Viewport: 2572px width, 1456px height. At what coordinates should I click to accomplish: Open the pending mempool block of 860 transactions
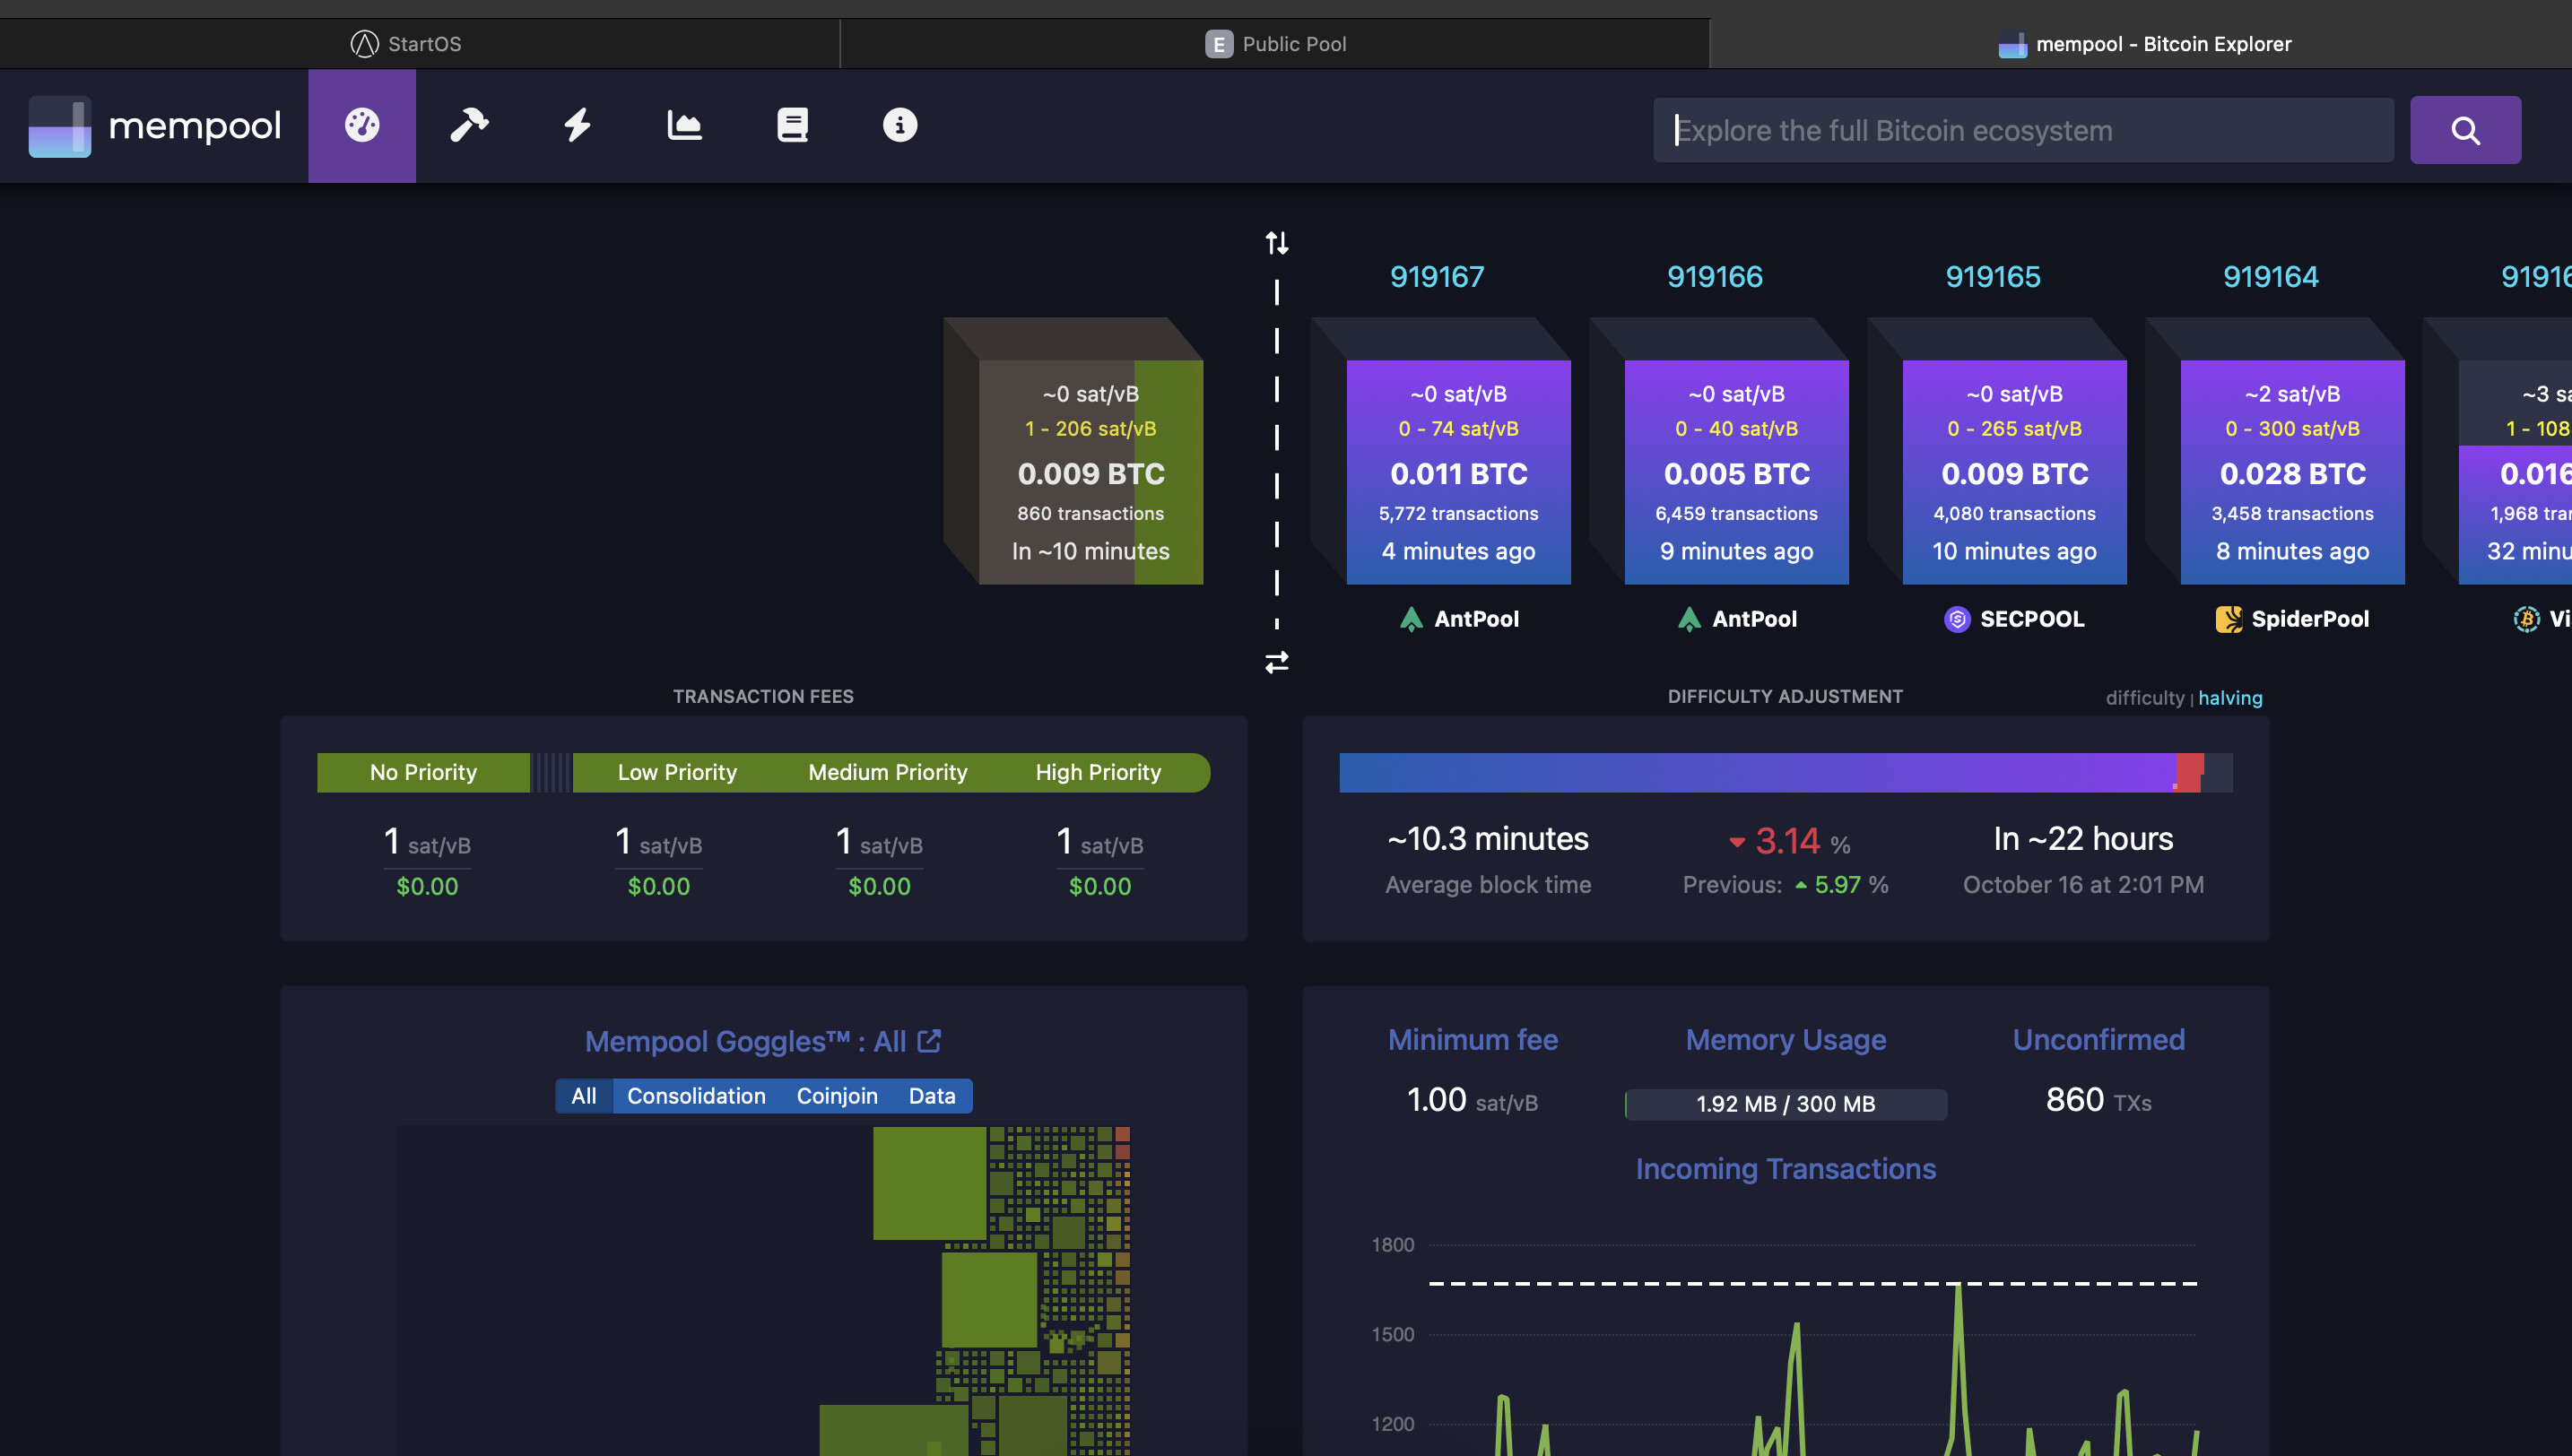coord(1090,472)
